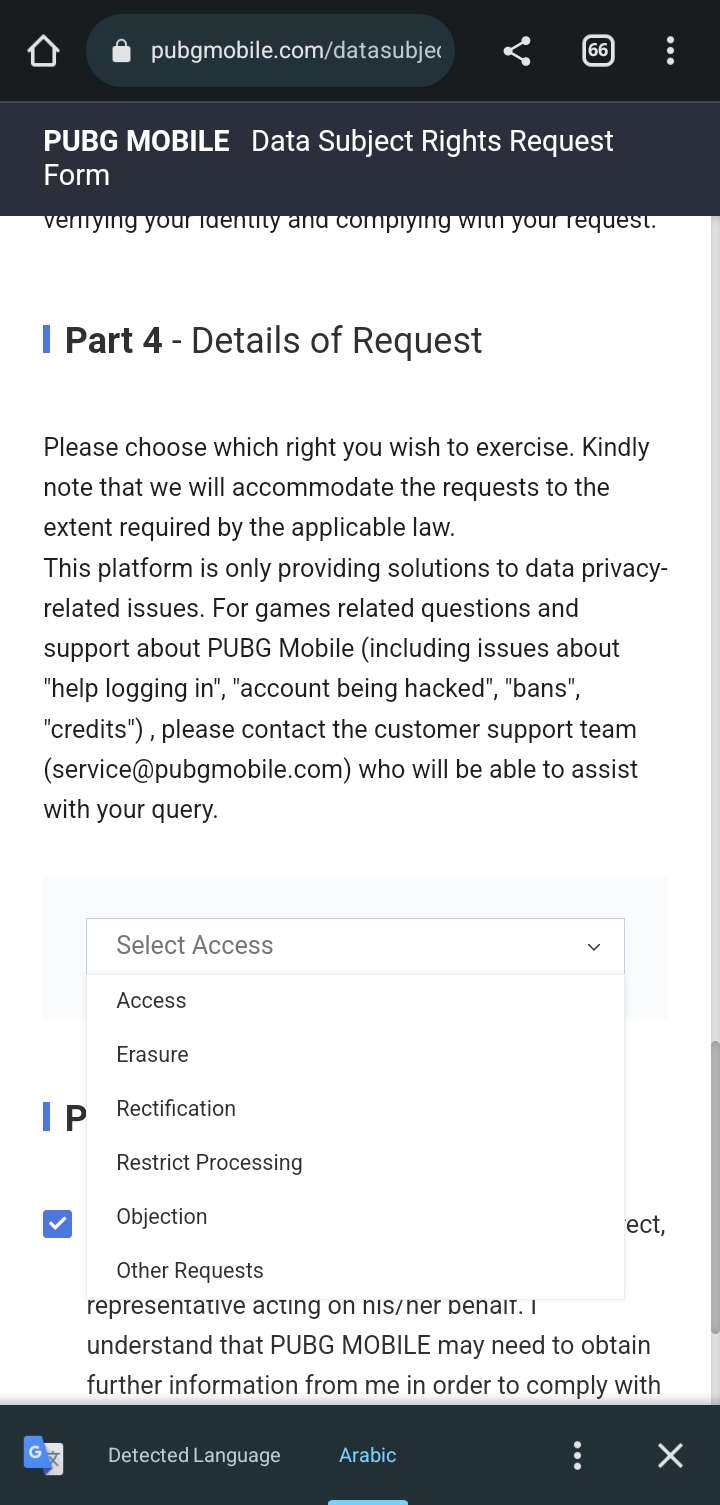Select the Objection request type
The image size is (720, 1505).
click(x=161, y=1216)
